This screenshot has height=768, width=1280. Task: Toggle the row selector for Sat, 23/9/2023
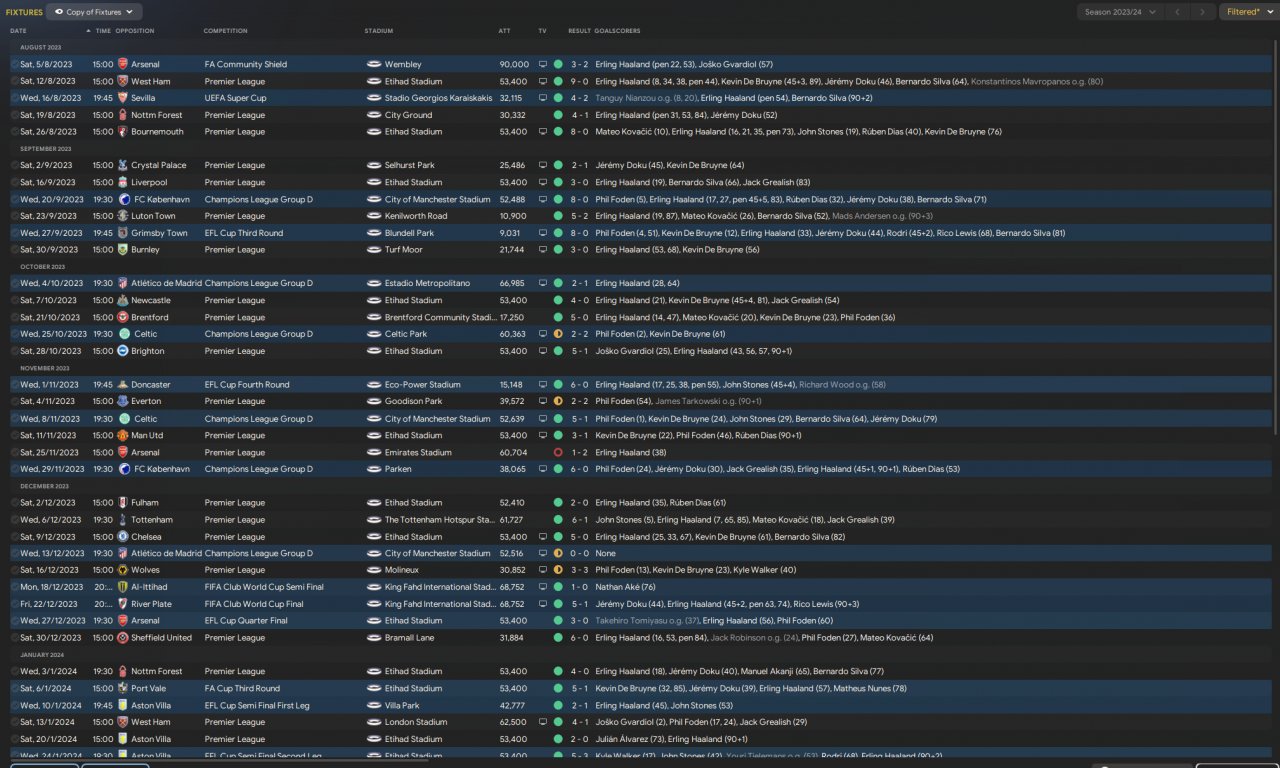tap(15, 216)
